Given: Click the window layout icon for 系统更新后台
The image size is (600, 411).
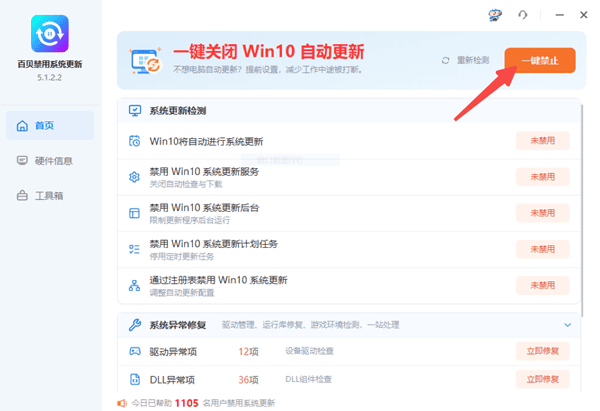Looking at the screenshot, I should 134,213.
